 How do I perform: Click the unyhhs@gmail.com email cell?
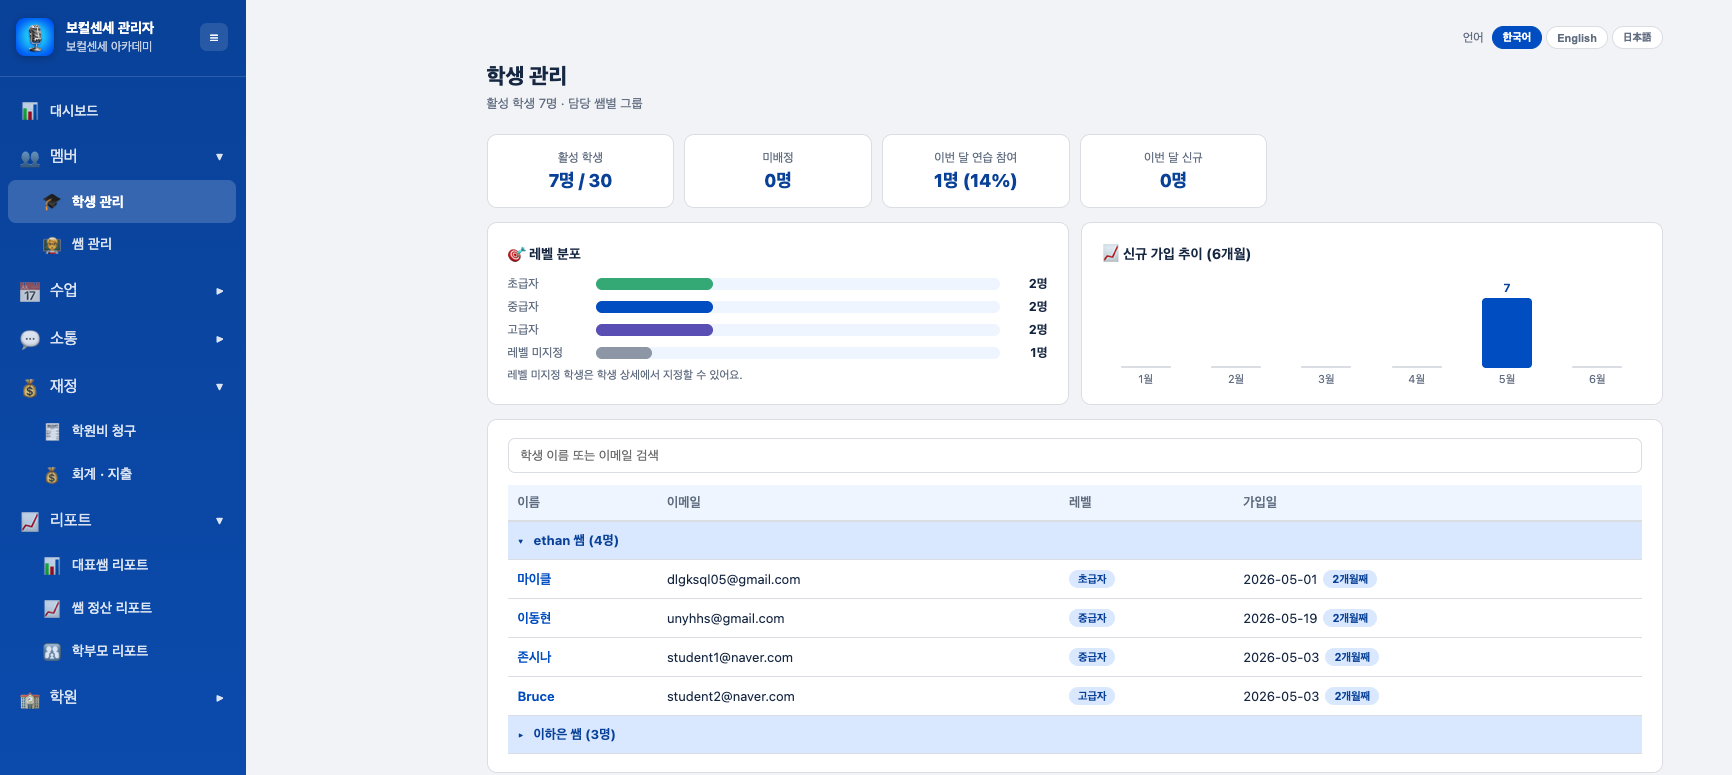pos(726,618)
